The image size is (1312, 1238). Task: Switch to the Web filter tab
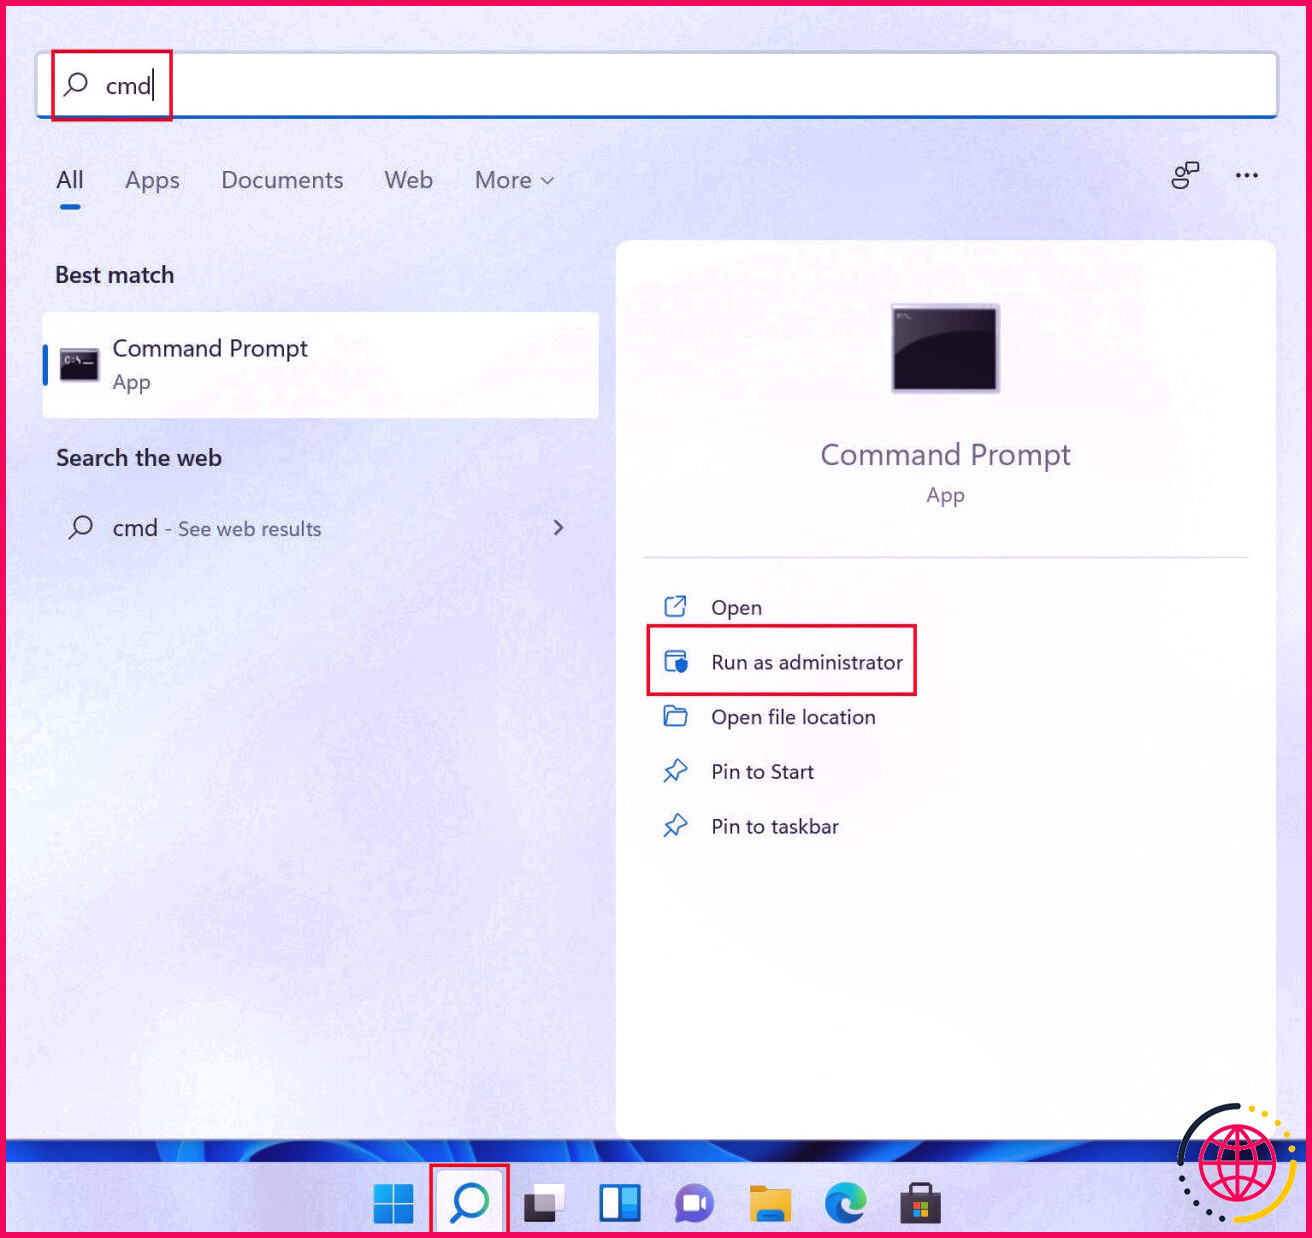tap(408, 181)
